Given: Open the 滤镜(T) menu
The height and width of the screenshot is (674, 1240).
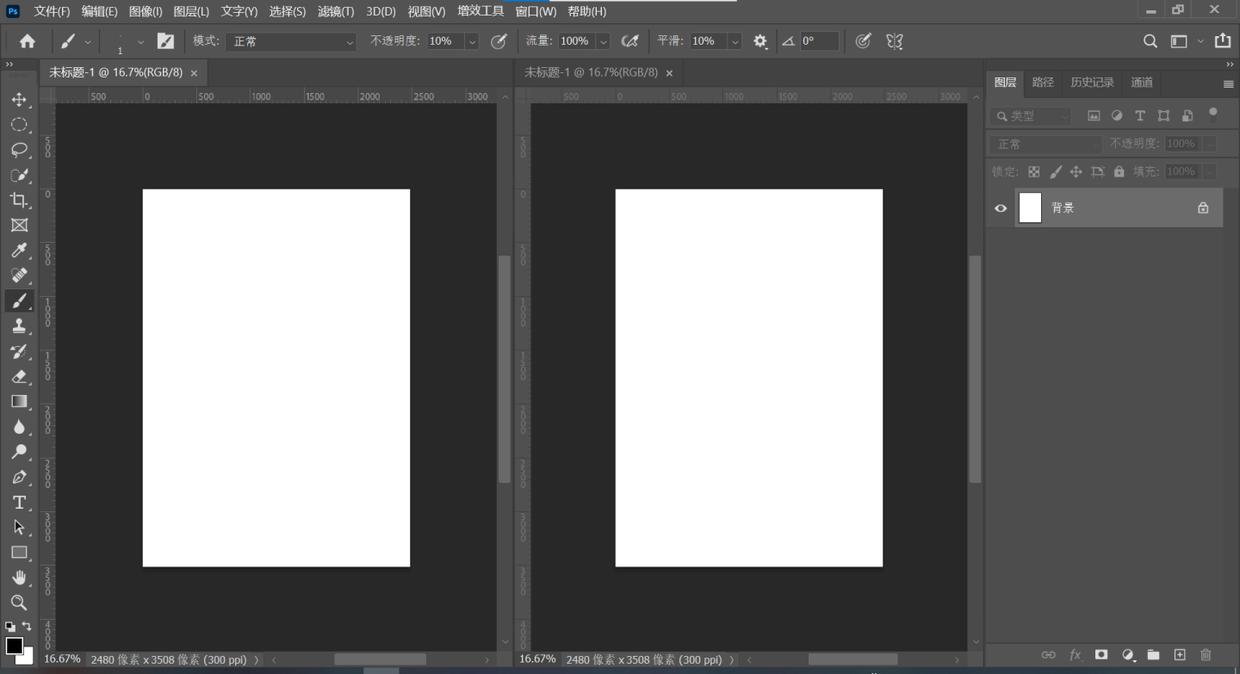Looking at the screenshot, I should [335, 11].
